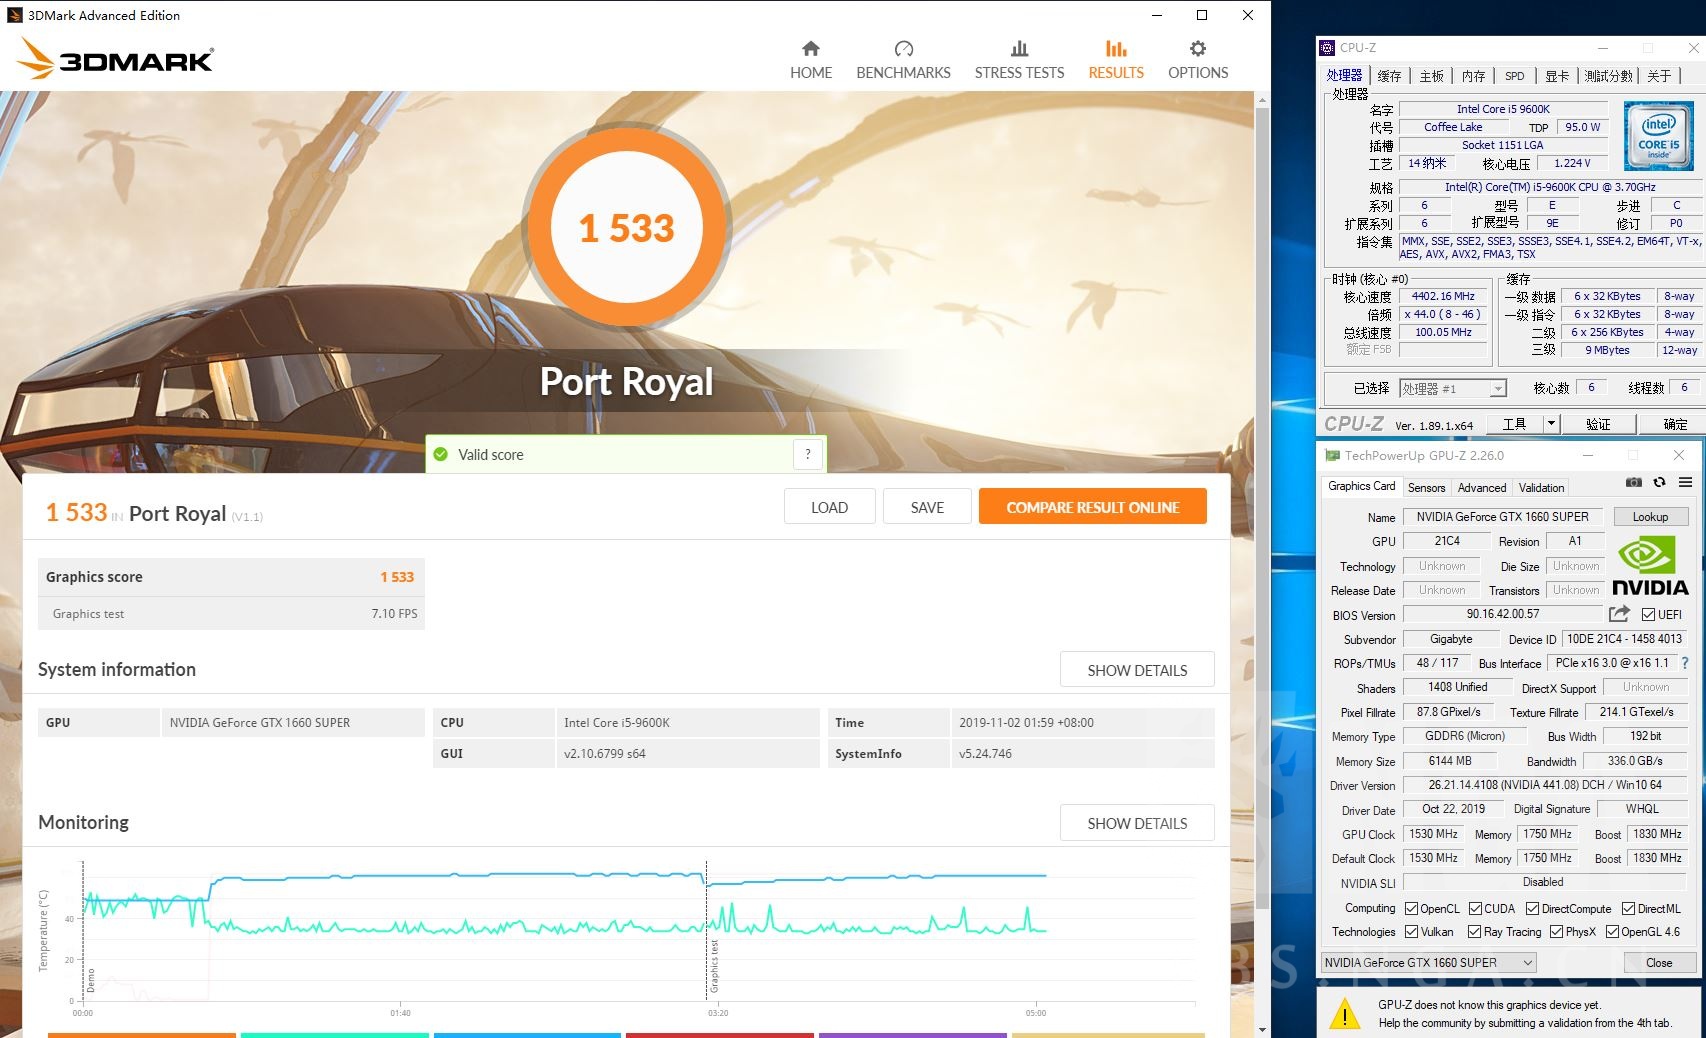Click the GPU-Z title bar icon
Screen dimensions: 1706x1038
pos(1332,455)
